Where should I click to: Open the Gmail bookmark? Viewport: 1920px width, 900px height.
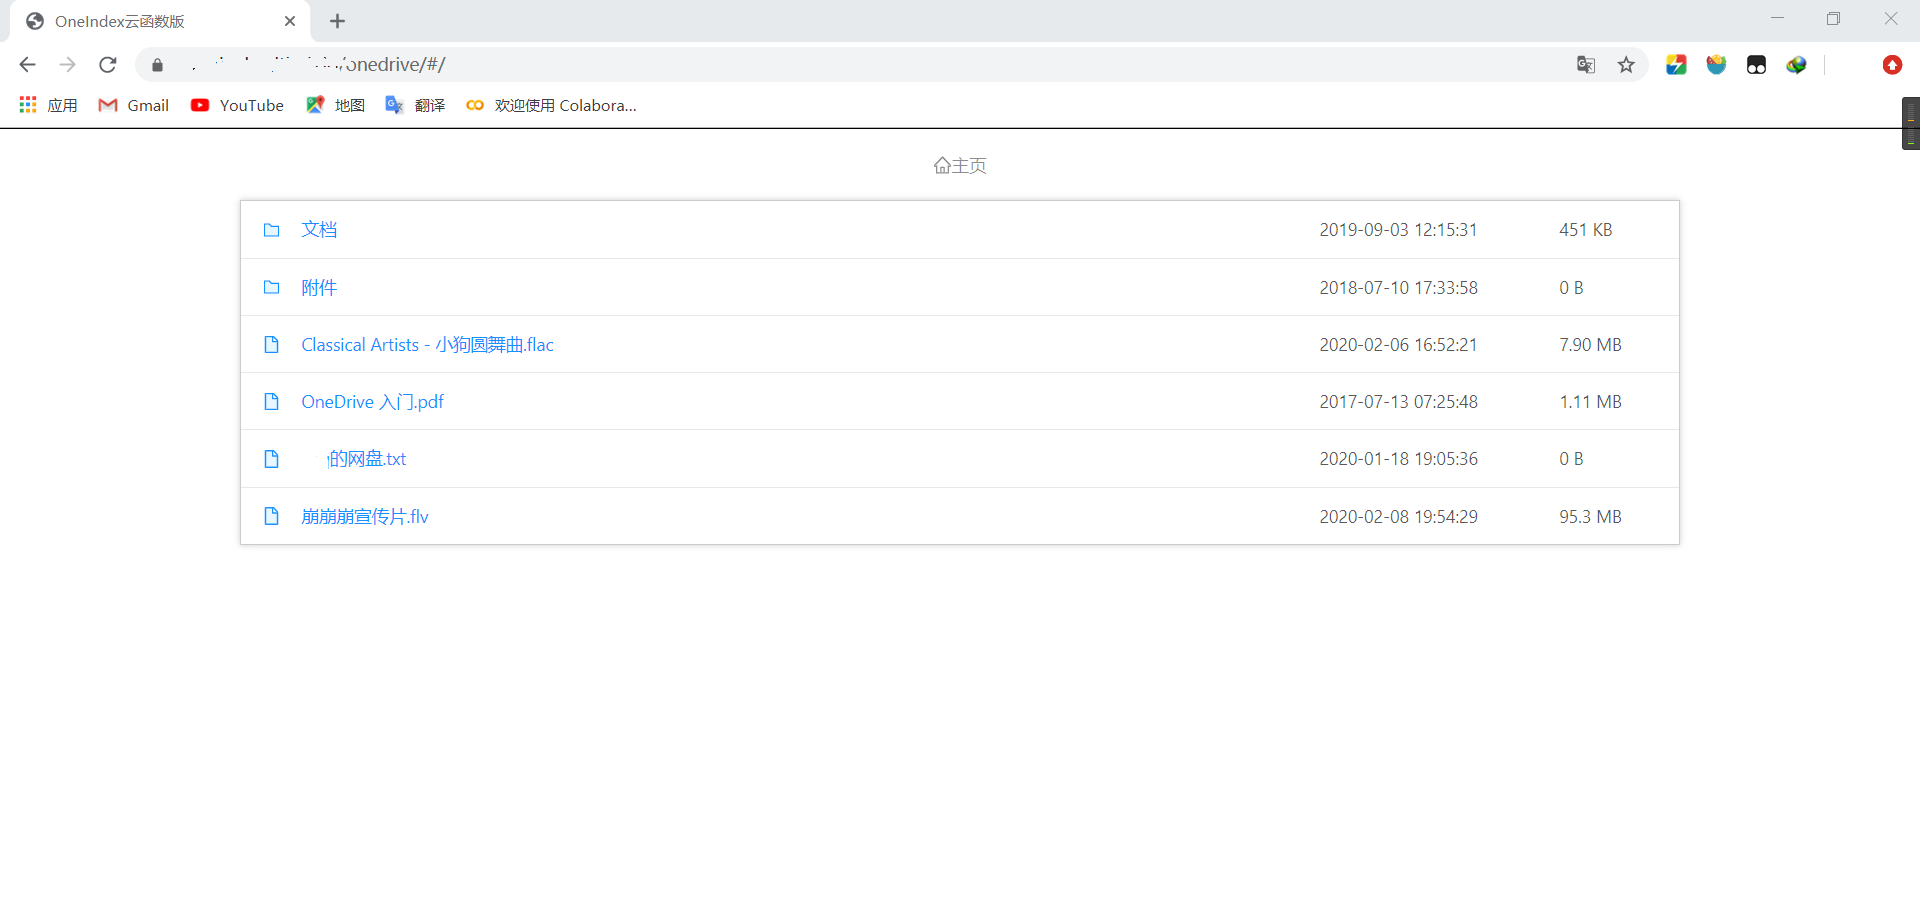coord(133,105)
